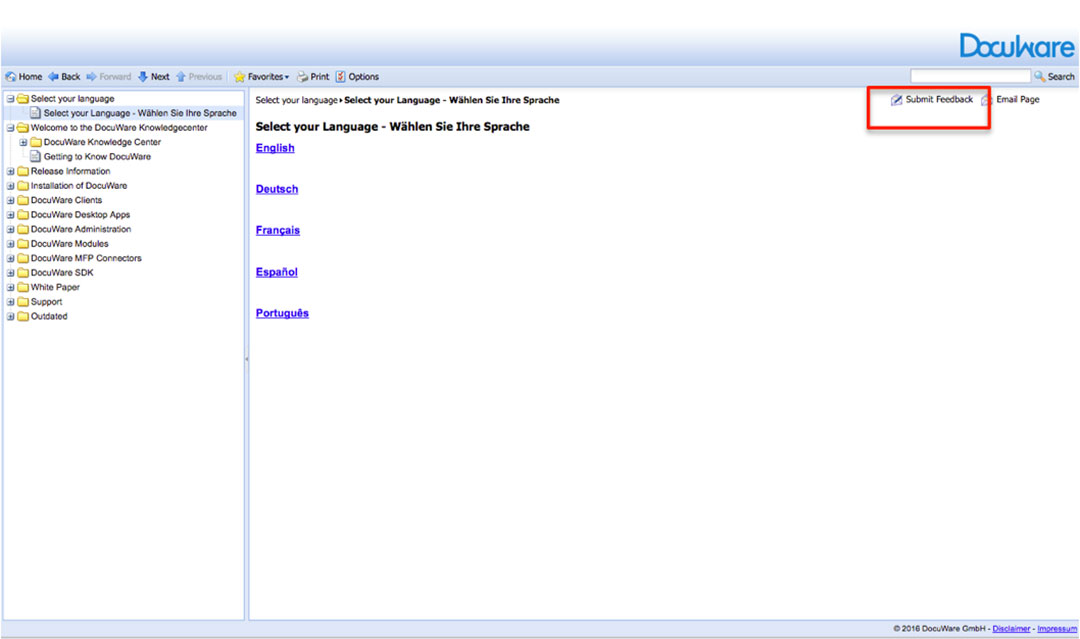The width and height of the screenshot is (1080, 639).
Task: Click the Submit Feedback pencil icon
Action: pos(896,100)
